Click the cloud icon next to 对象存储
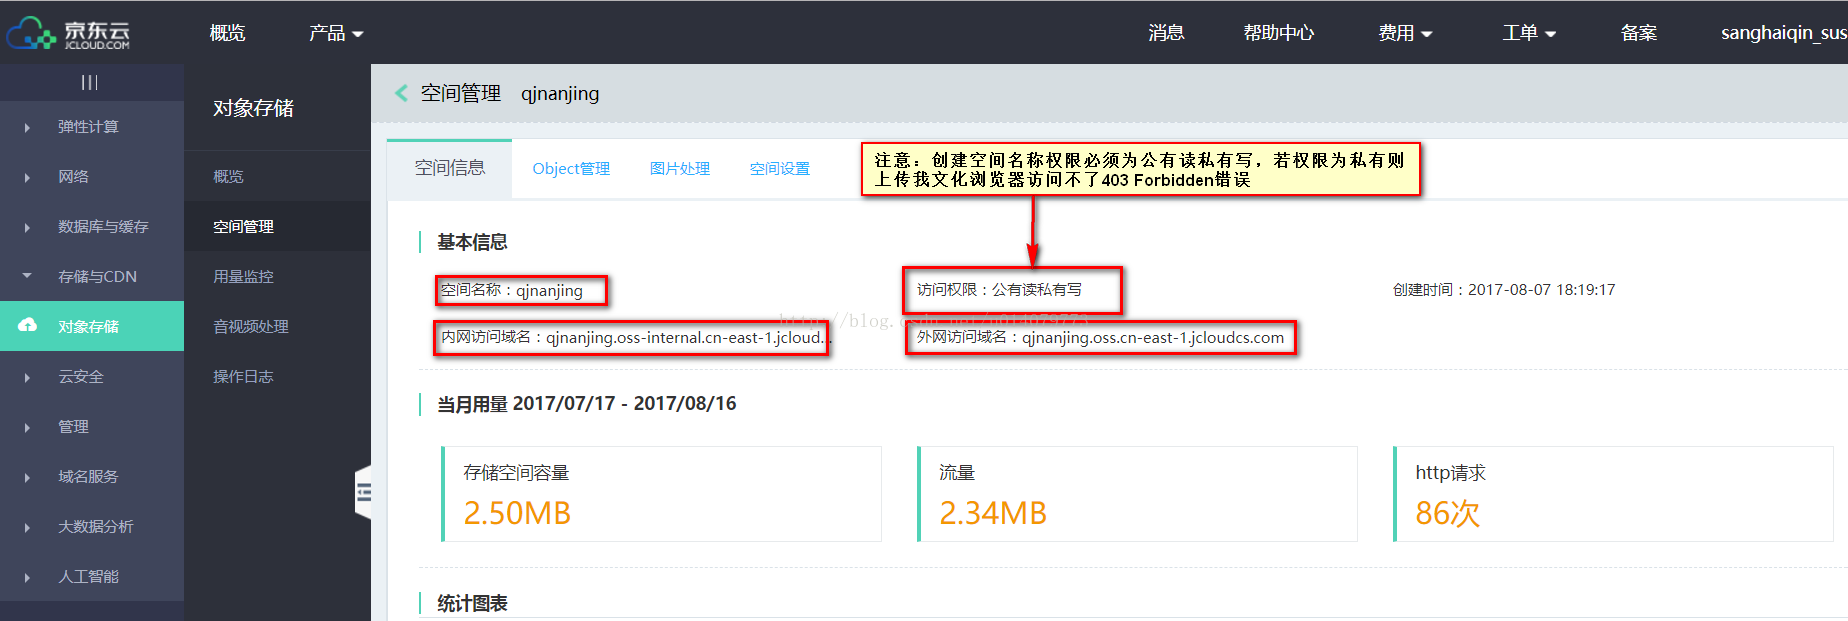 (x=28, y=325)
